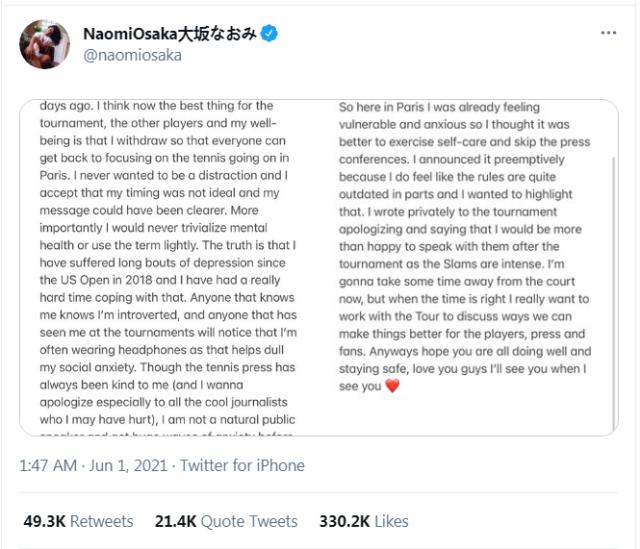Click Naomi Osaka's profile avatar

[44, 44]
